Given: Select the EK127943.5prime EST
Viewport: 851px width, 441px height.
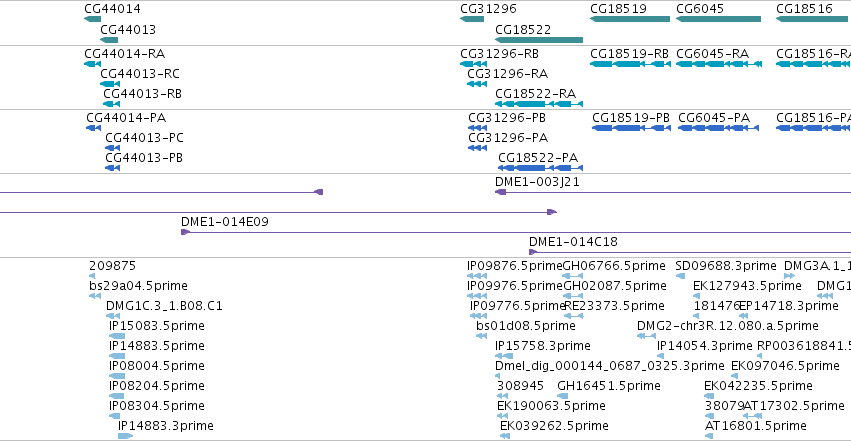Looking at the screenshot, I should tap(696, 296).
